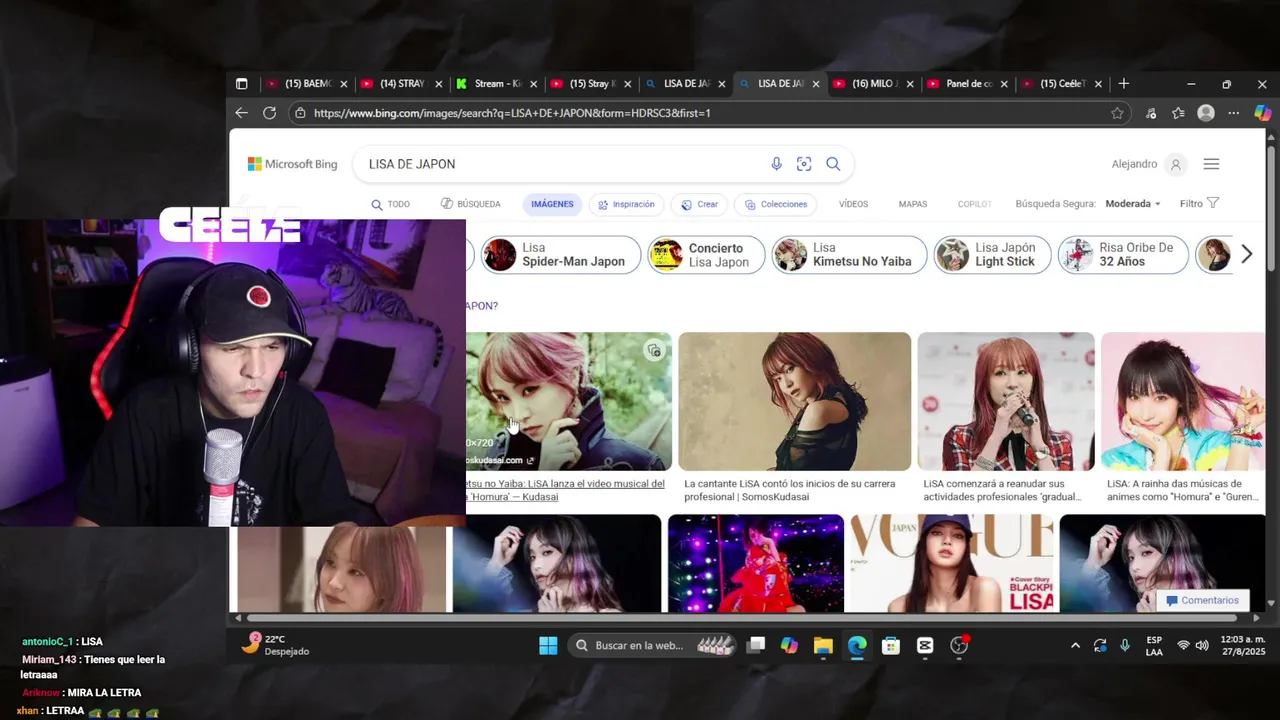The image size is (1280, 720).
Task: View site information lock icon
Action: pyautogui.click(x=299, y=113)
